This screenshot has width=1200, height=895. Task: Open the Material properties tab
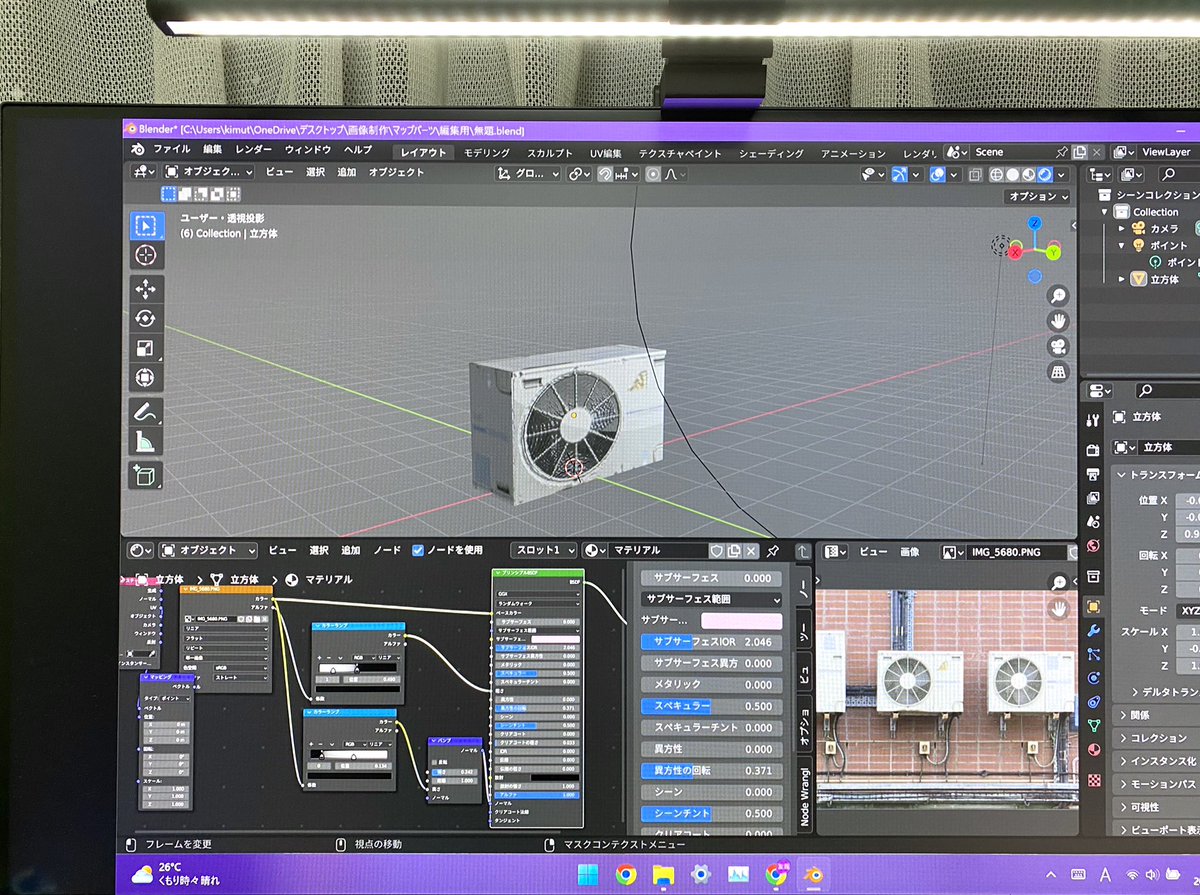pos(1093,749)
